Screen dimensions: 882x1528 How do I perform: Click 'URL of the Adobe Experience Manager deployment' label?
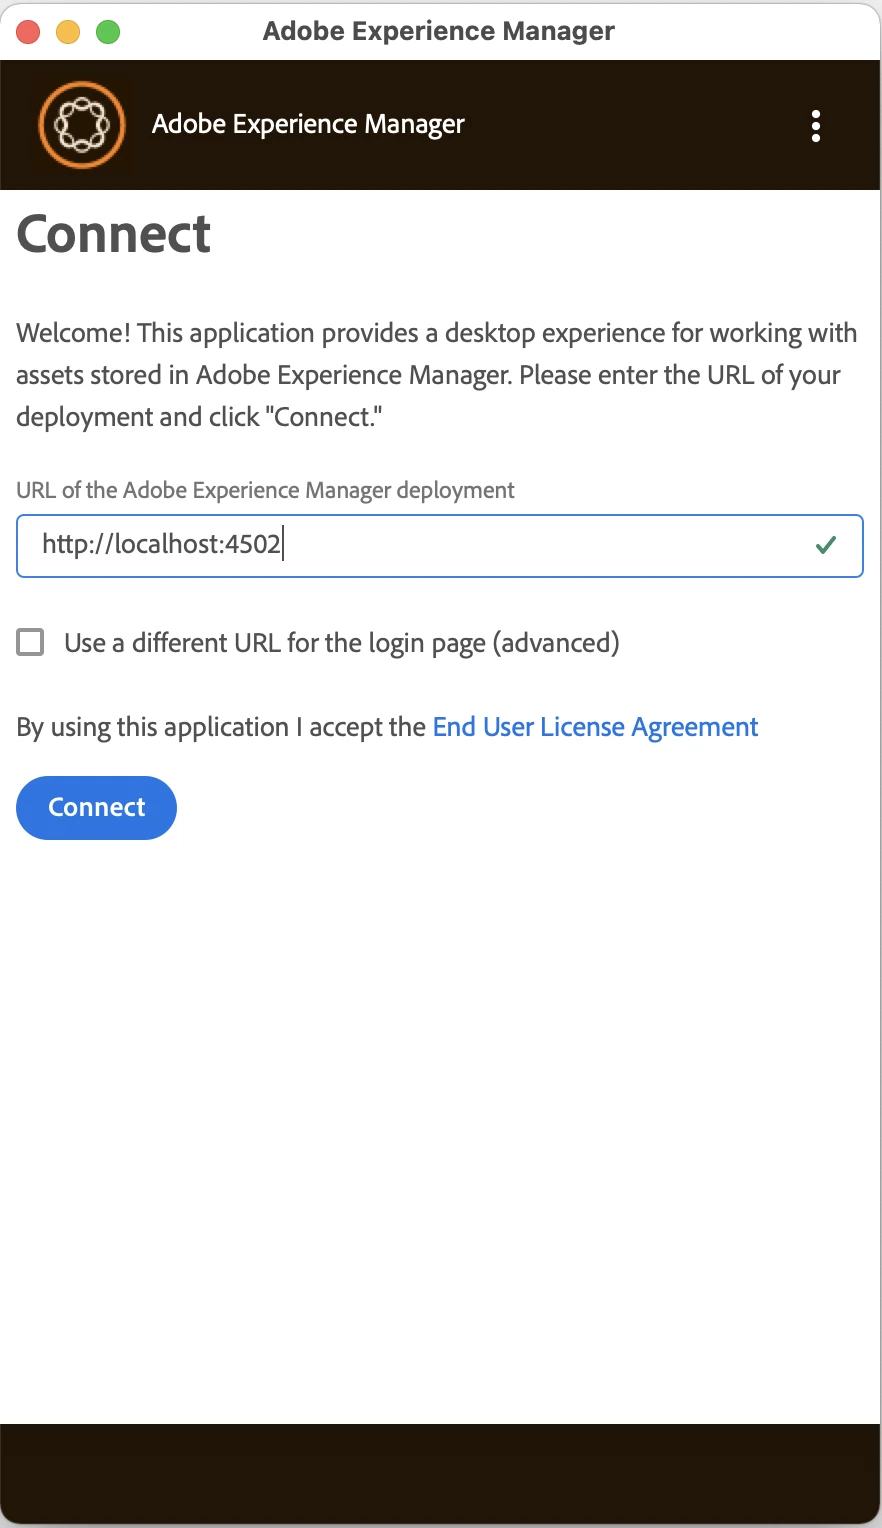point(265,490)
